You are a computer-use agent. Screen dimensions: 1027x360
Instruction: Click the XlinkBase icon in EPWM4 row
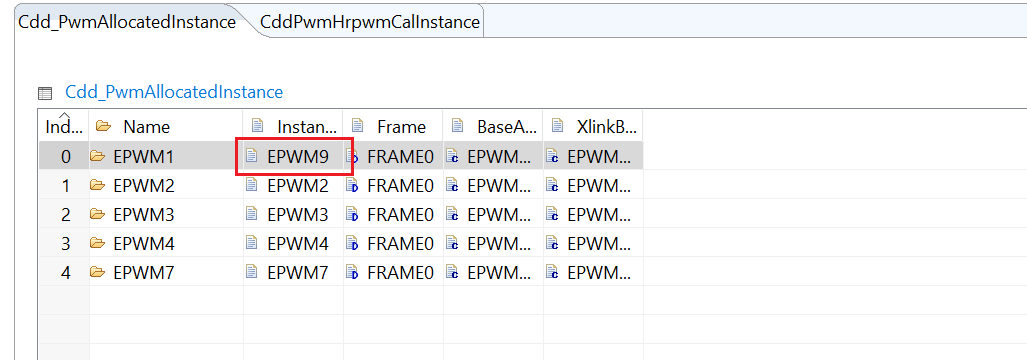[552, 243]
